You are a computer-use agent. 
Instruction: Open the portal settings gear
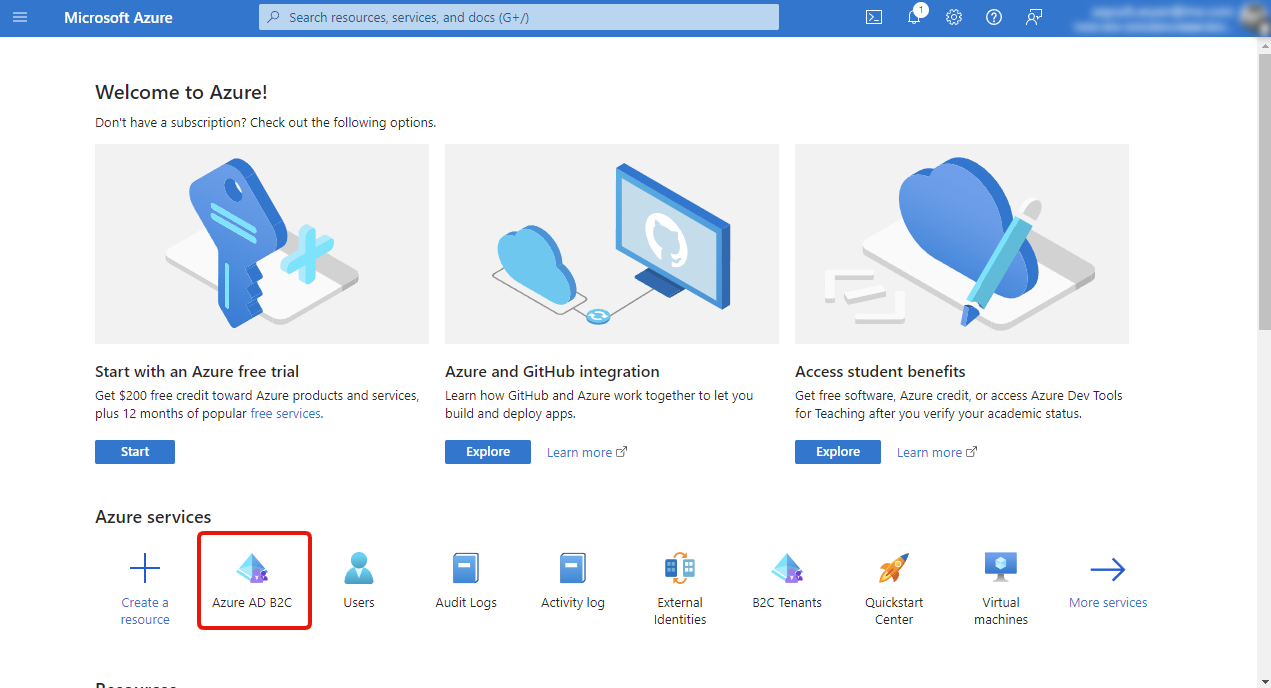(953, 17)
